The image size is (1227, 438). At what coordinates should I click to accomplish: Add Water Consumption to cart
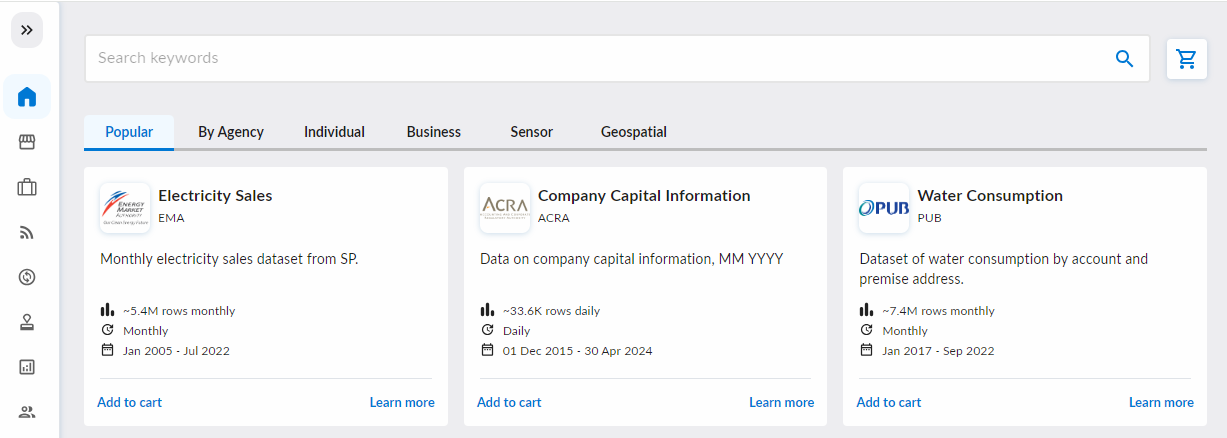(889, 402)
